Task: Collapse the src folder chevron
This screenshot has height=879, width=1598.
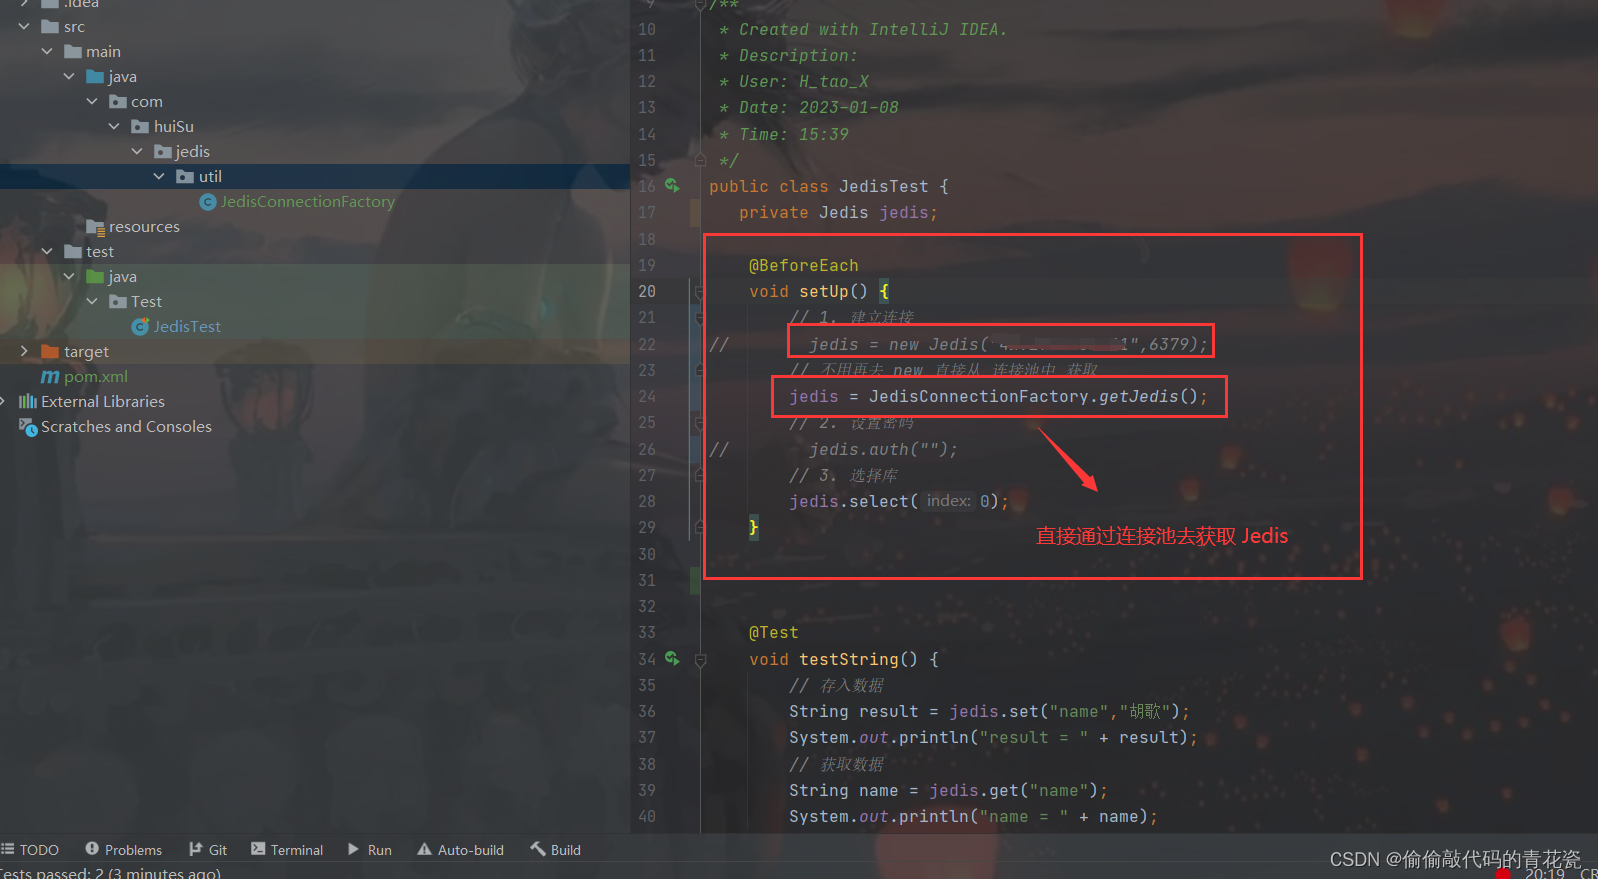Action: tap(24, 26)
